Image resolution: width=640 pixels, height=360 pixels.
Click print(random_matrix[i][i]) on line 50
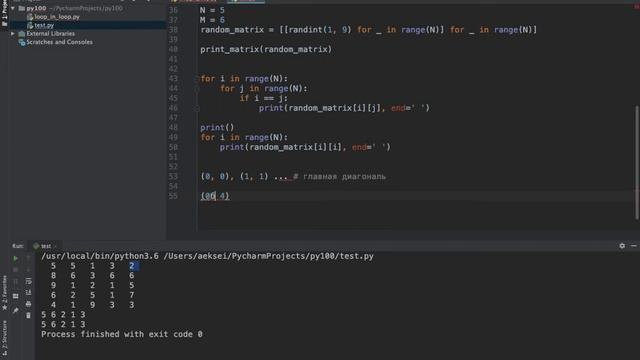[305, 147]
